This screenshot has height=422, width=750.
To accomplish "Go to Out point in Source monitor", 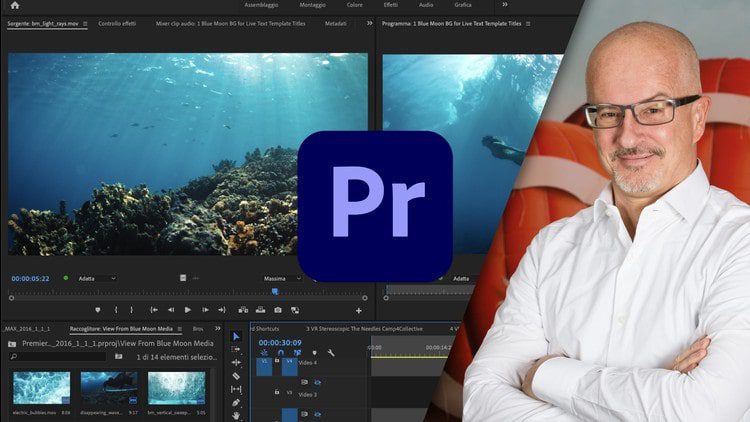I will click(x=222, y=310).
